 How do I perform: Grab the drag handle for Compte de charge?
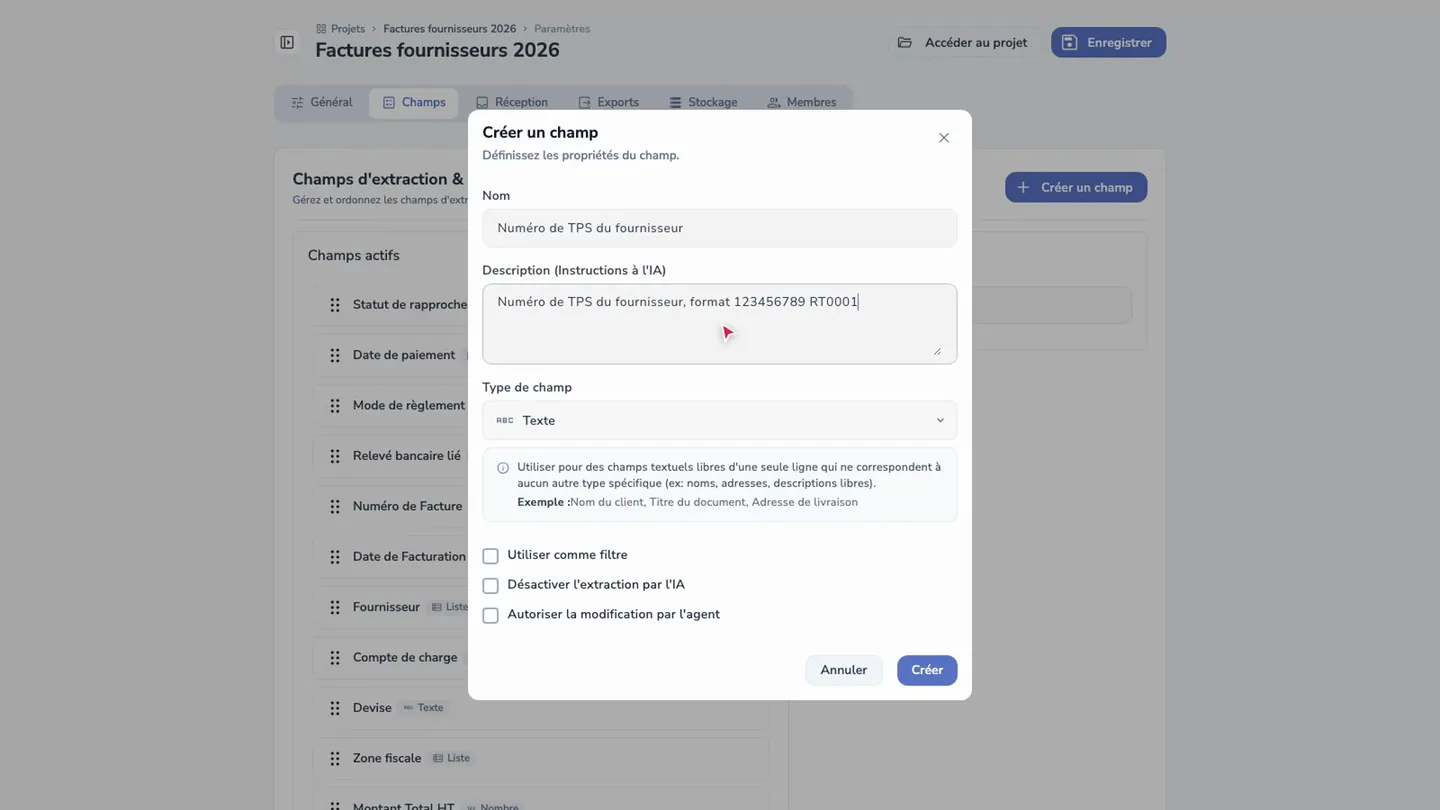point(335,658)
